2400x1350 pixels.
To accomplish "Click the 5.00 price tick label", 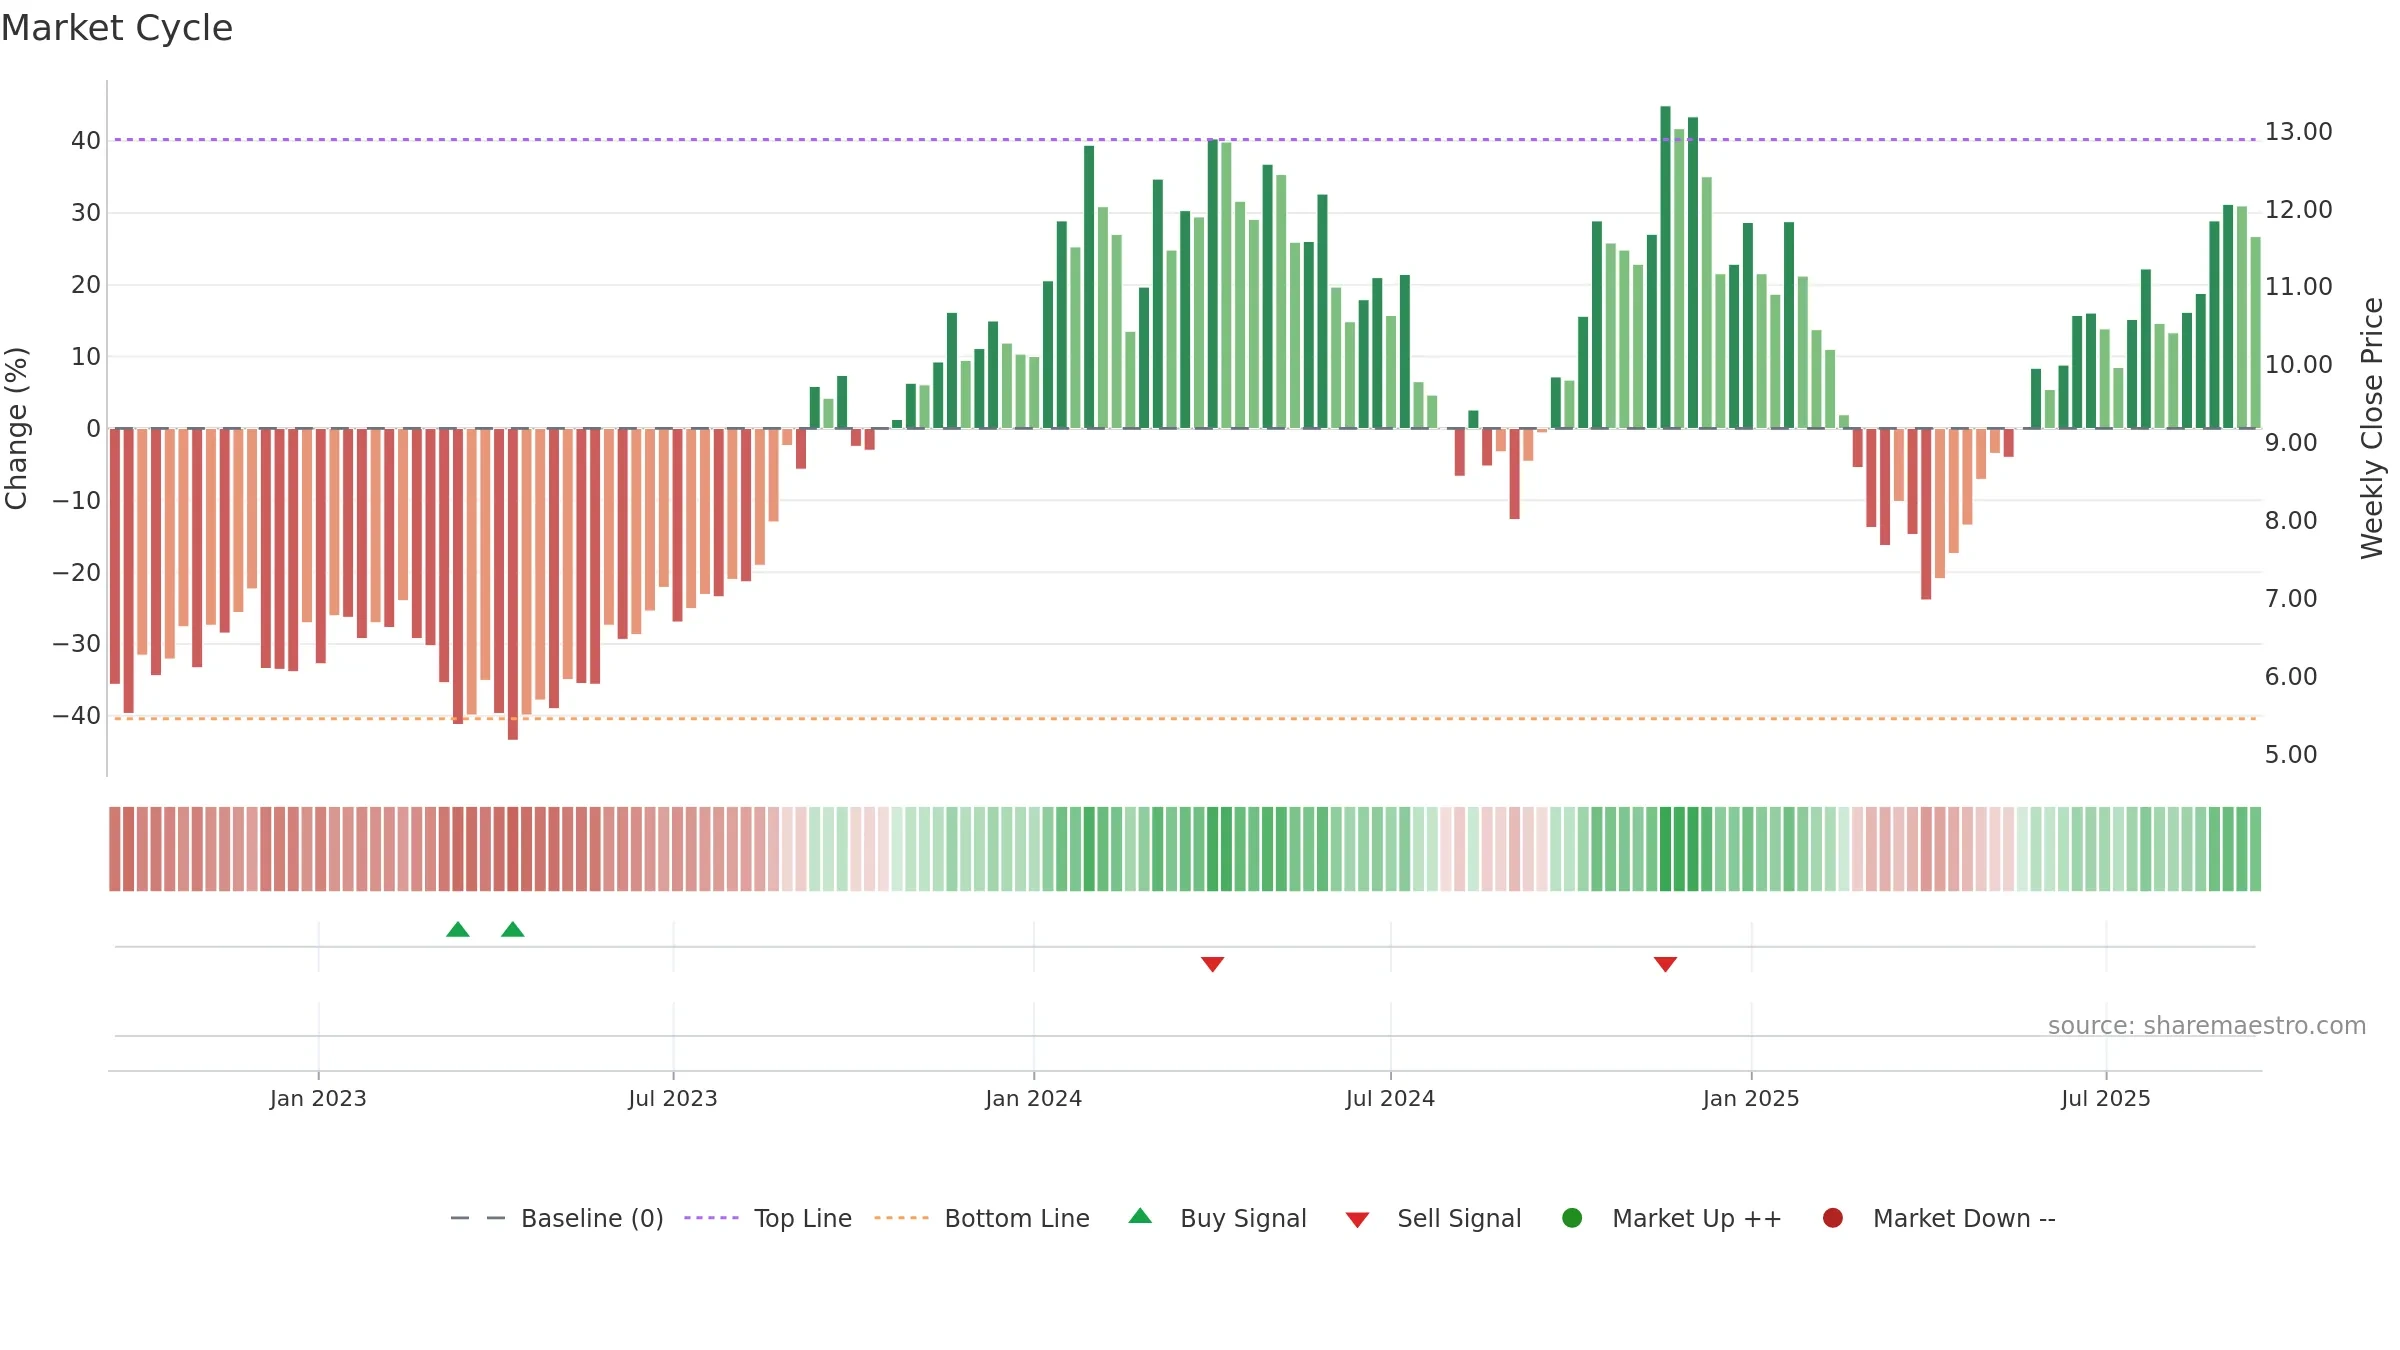I will coord(2291,754).
